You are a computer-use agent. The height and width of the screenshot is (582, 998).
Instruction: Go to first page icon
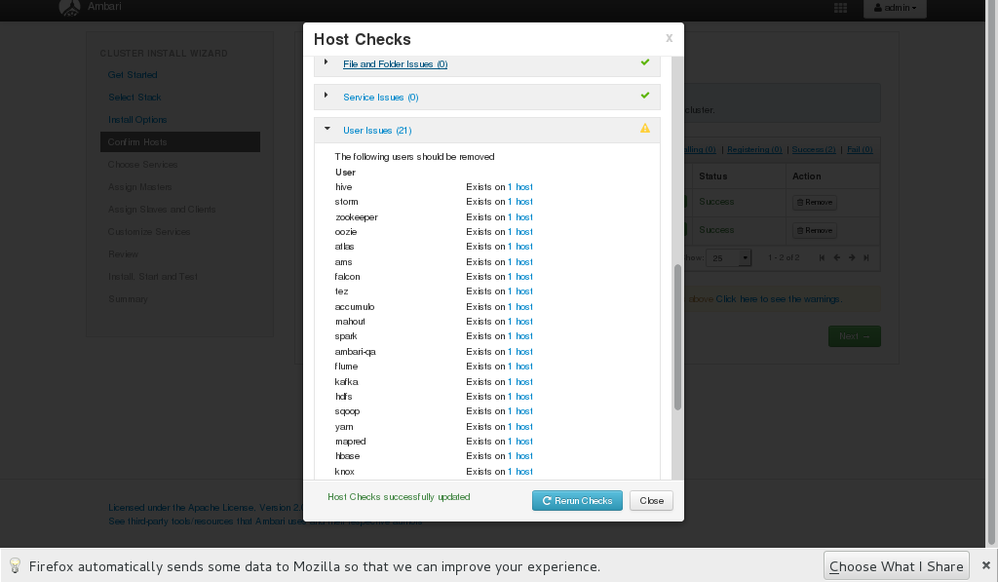point(822,258)
